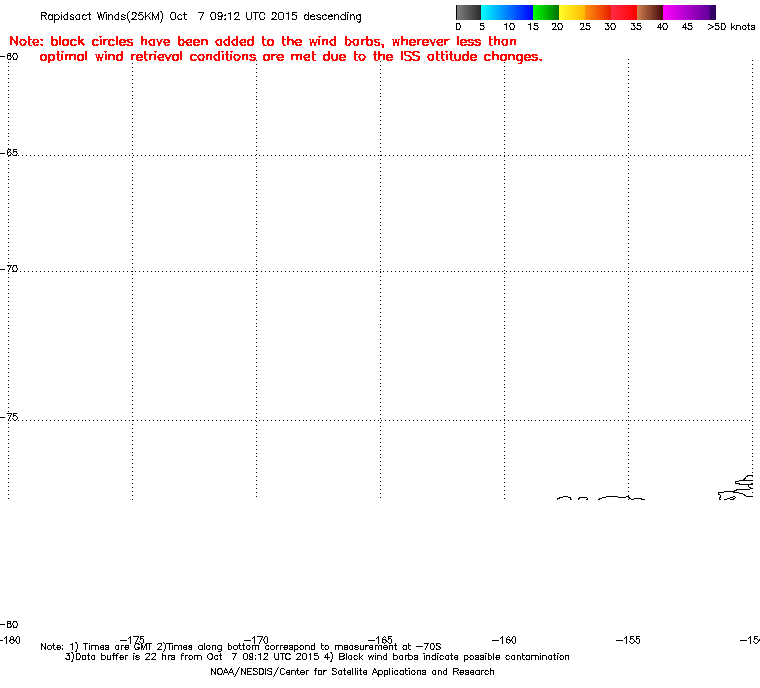760x688 pixels.
Task: Click the red 'optimal wind retrieval conditions' line
Action: (291, 56)
